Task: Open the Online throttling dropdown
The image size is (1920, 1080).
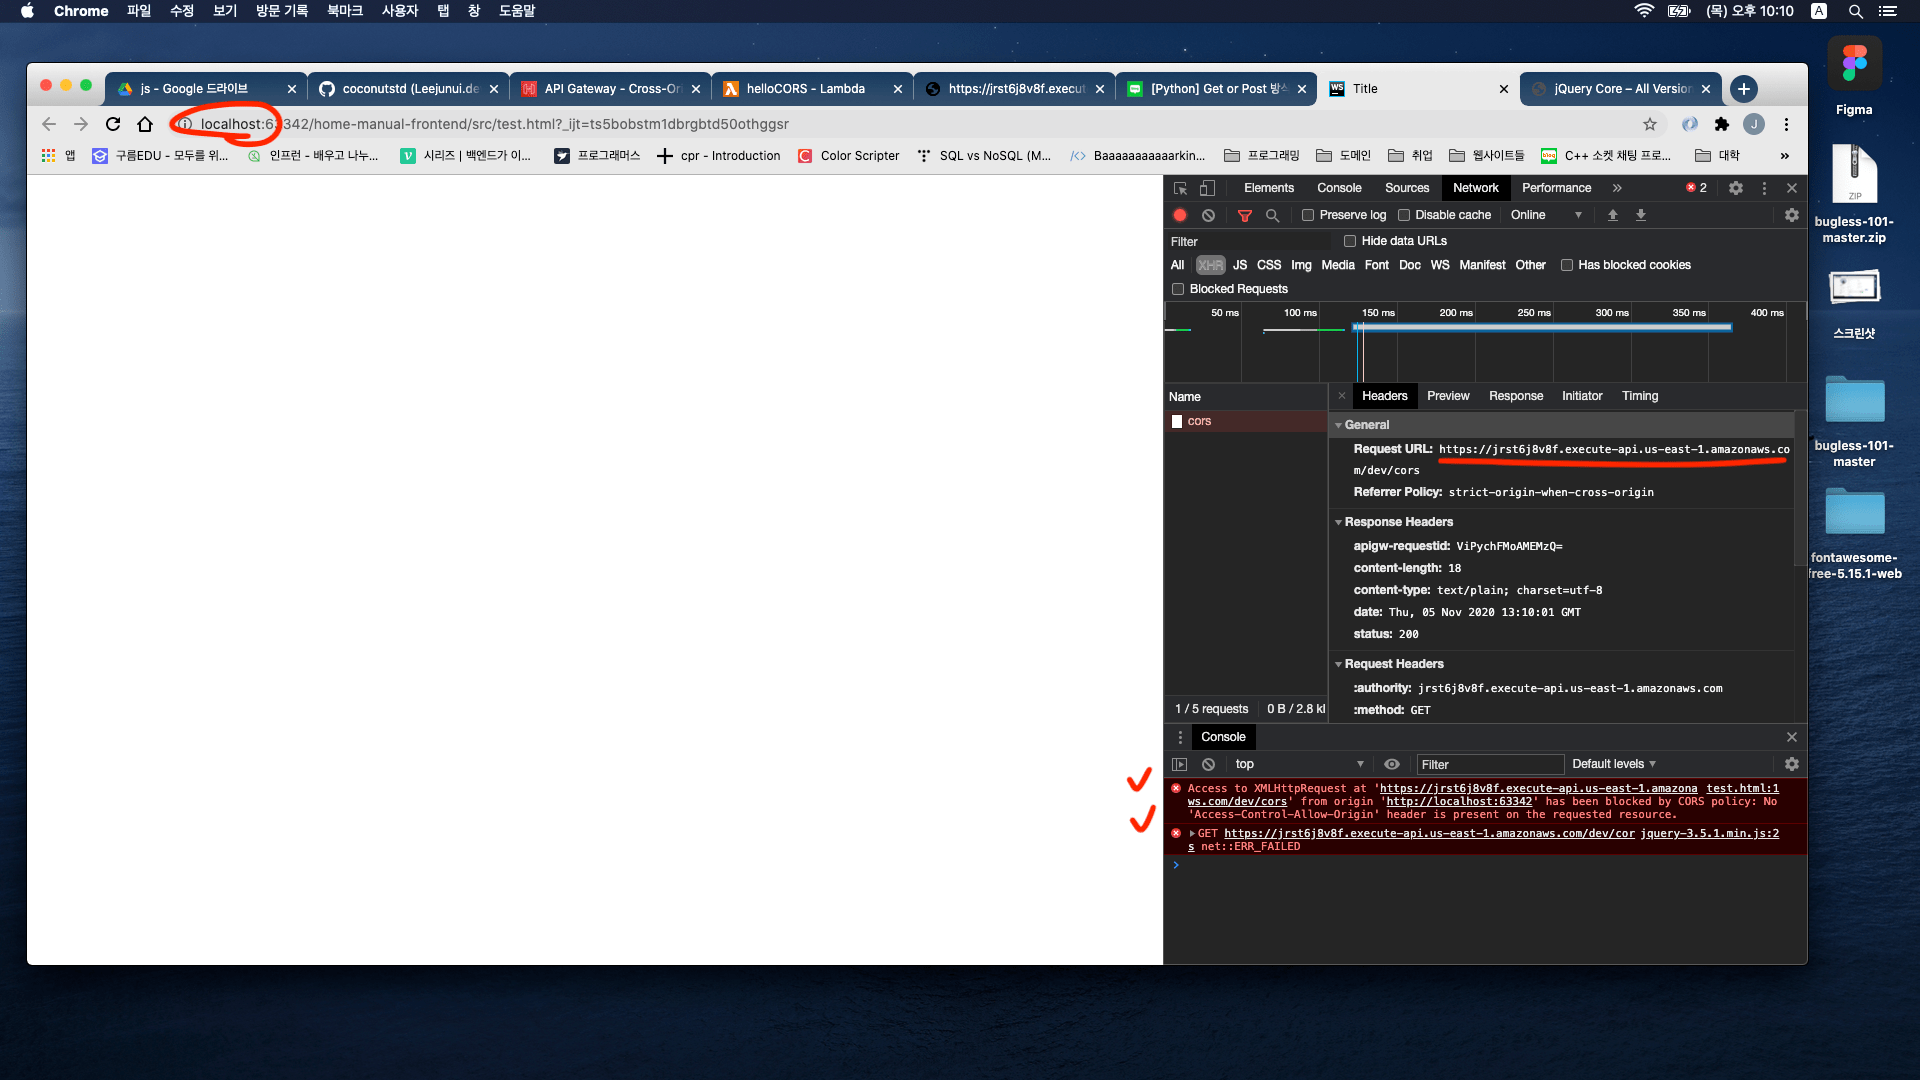Action: tap(1545, 215)
